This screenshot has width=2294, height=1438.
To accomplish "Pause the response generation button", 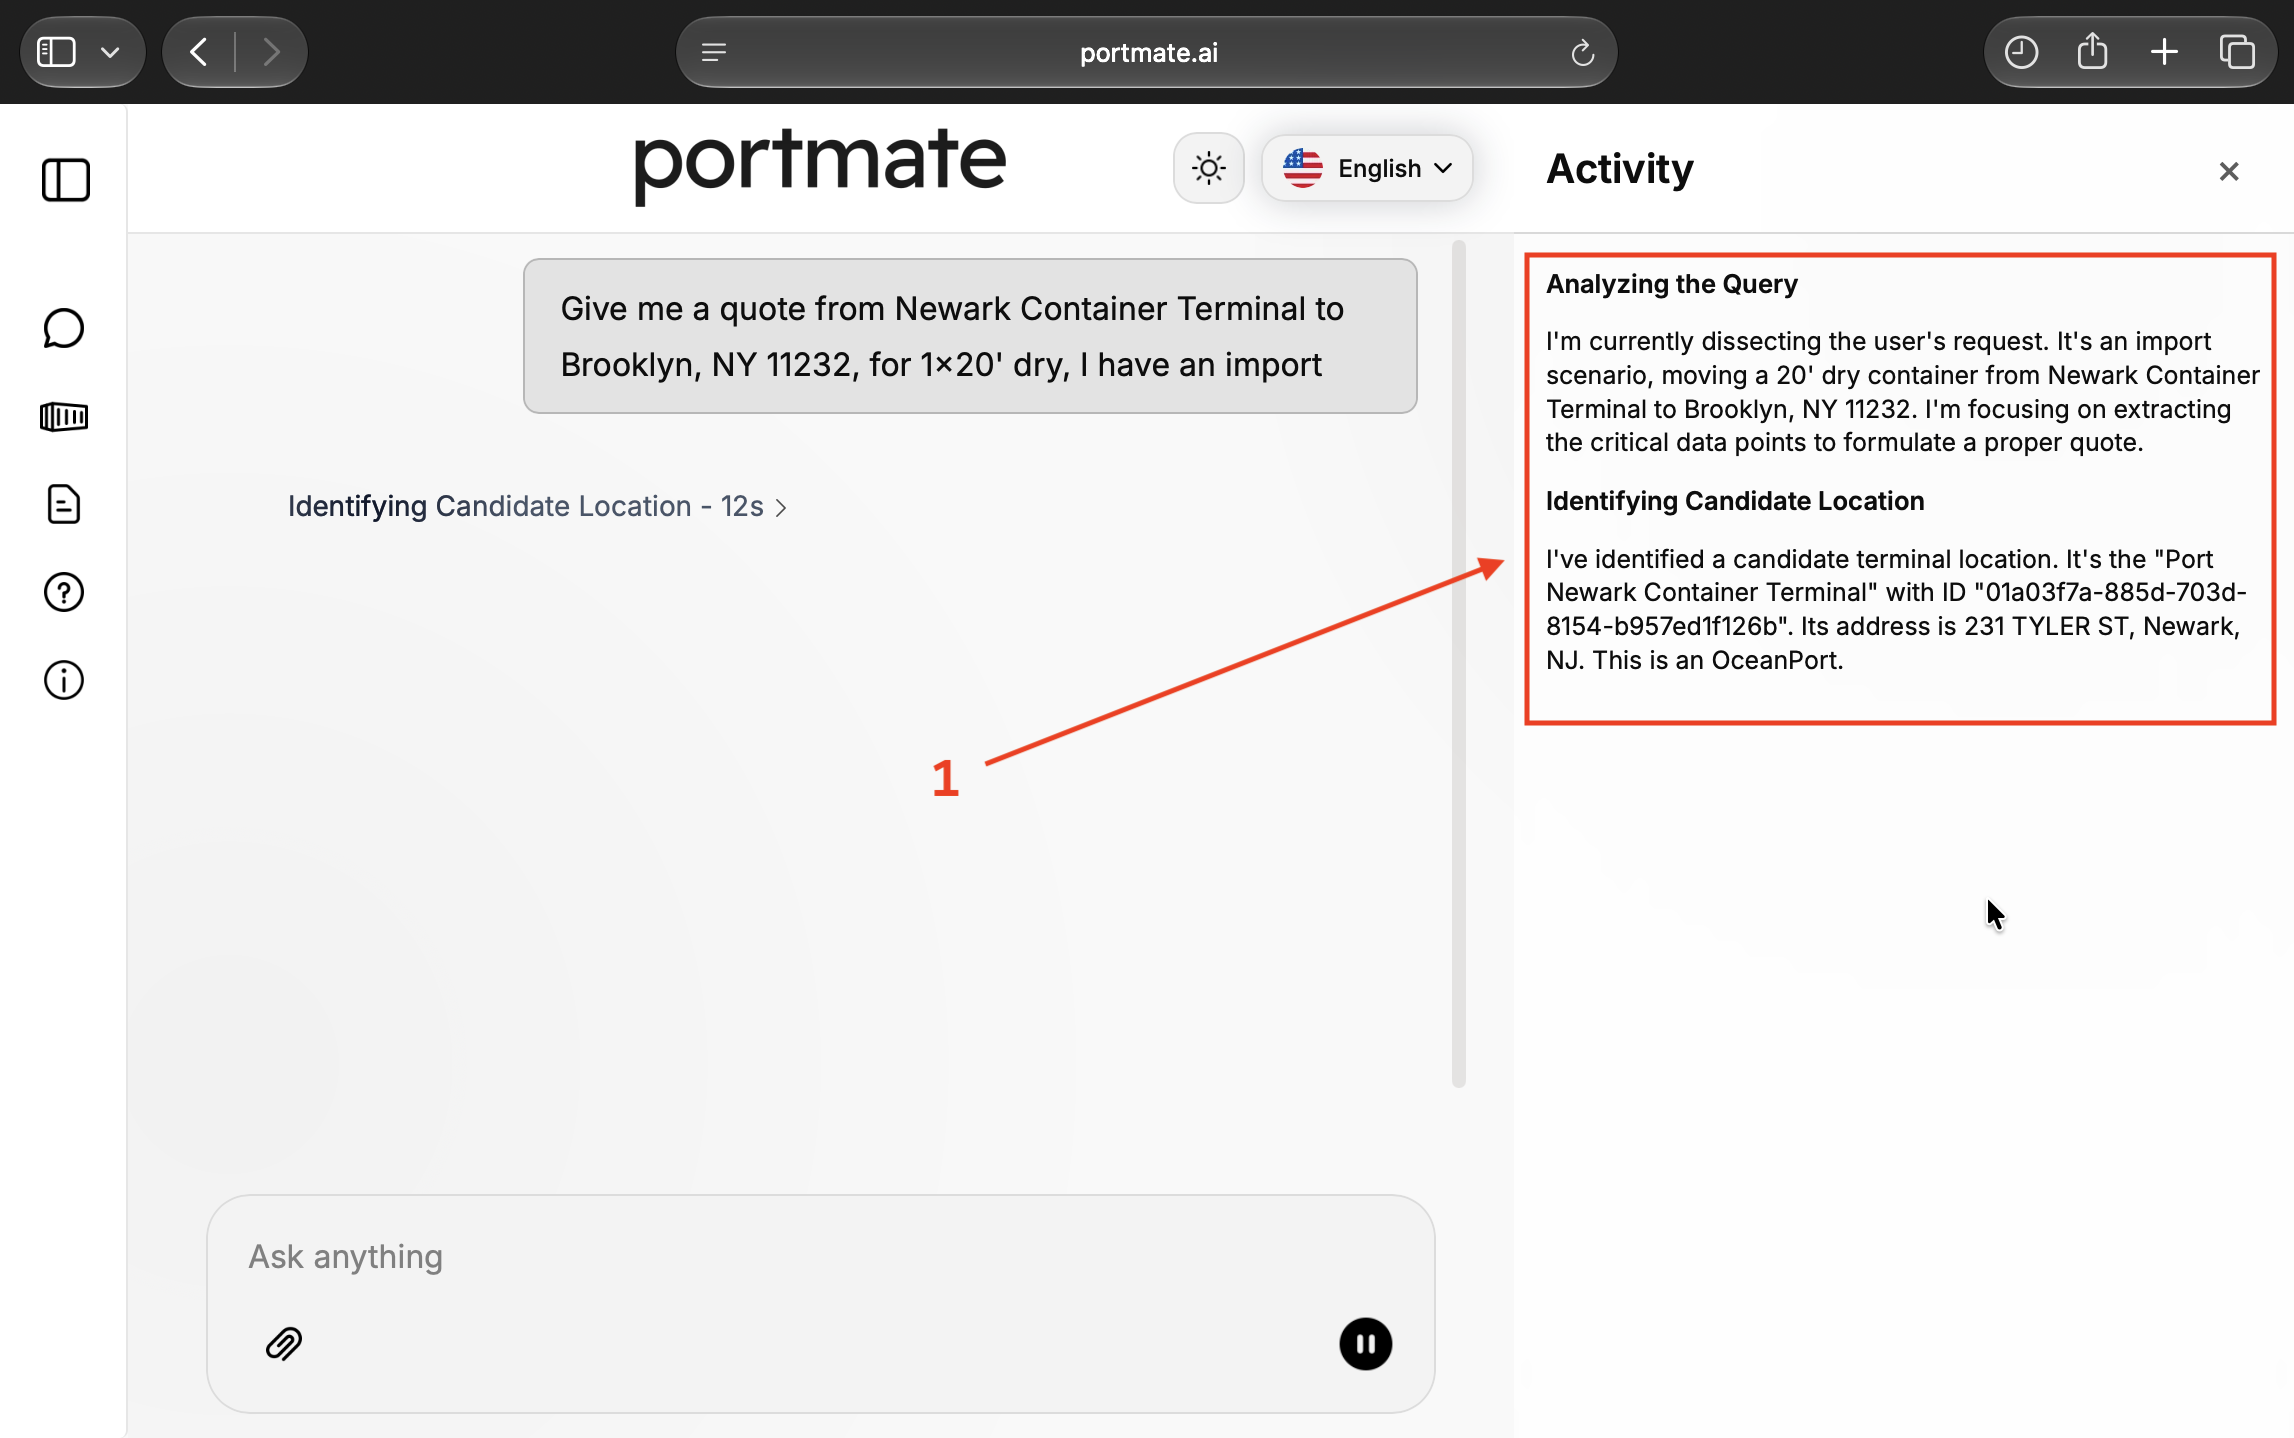I will [x=1365, y=1343].
